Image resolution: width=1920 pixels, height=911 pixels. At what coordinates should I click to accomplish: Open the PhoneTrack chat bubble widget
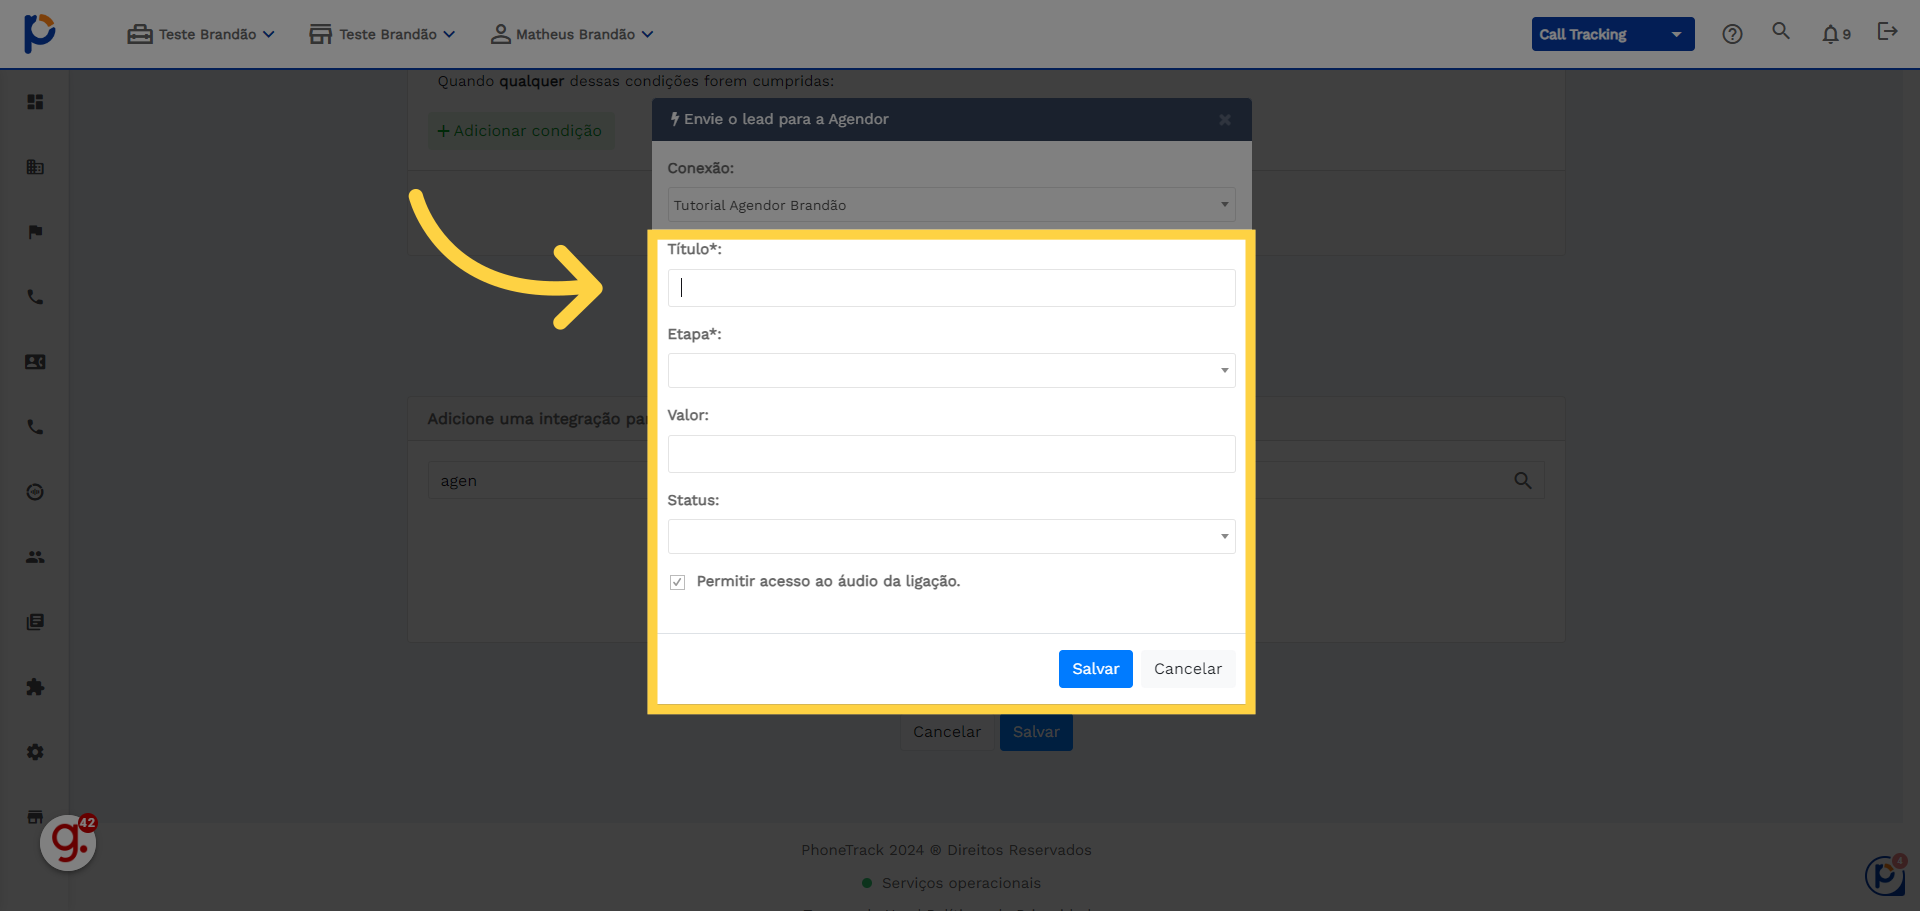pos(1885,875)
